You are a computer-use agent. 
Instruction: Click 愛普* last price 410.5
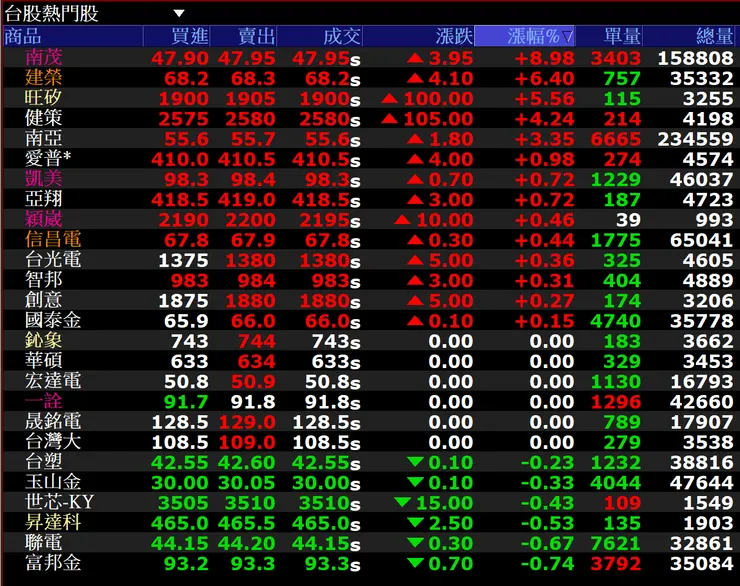(x=322, y=159)
